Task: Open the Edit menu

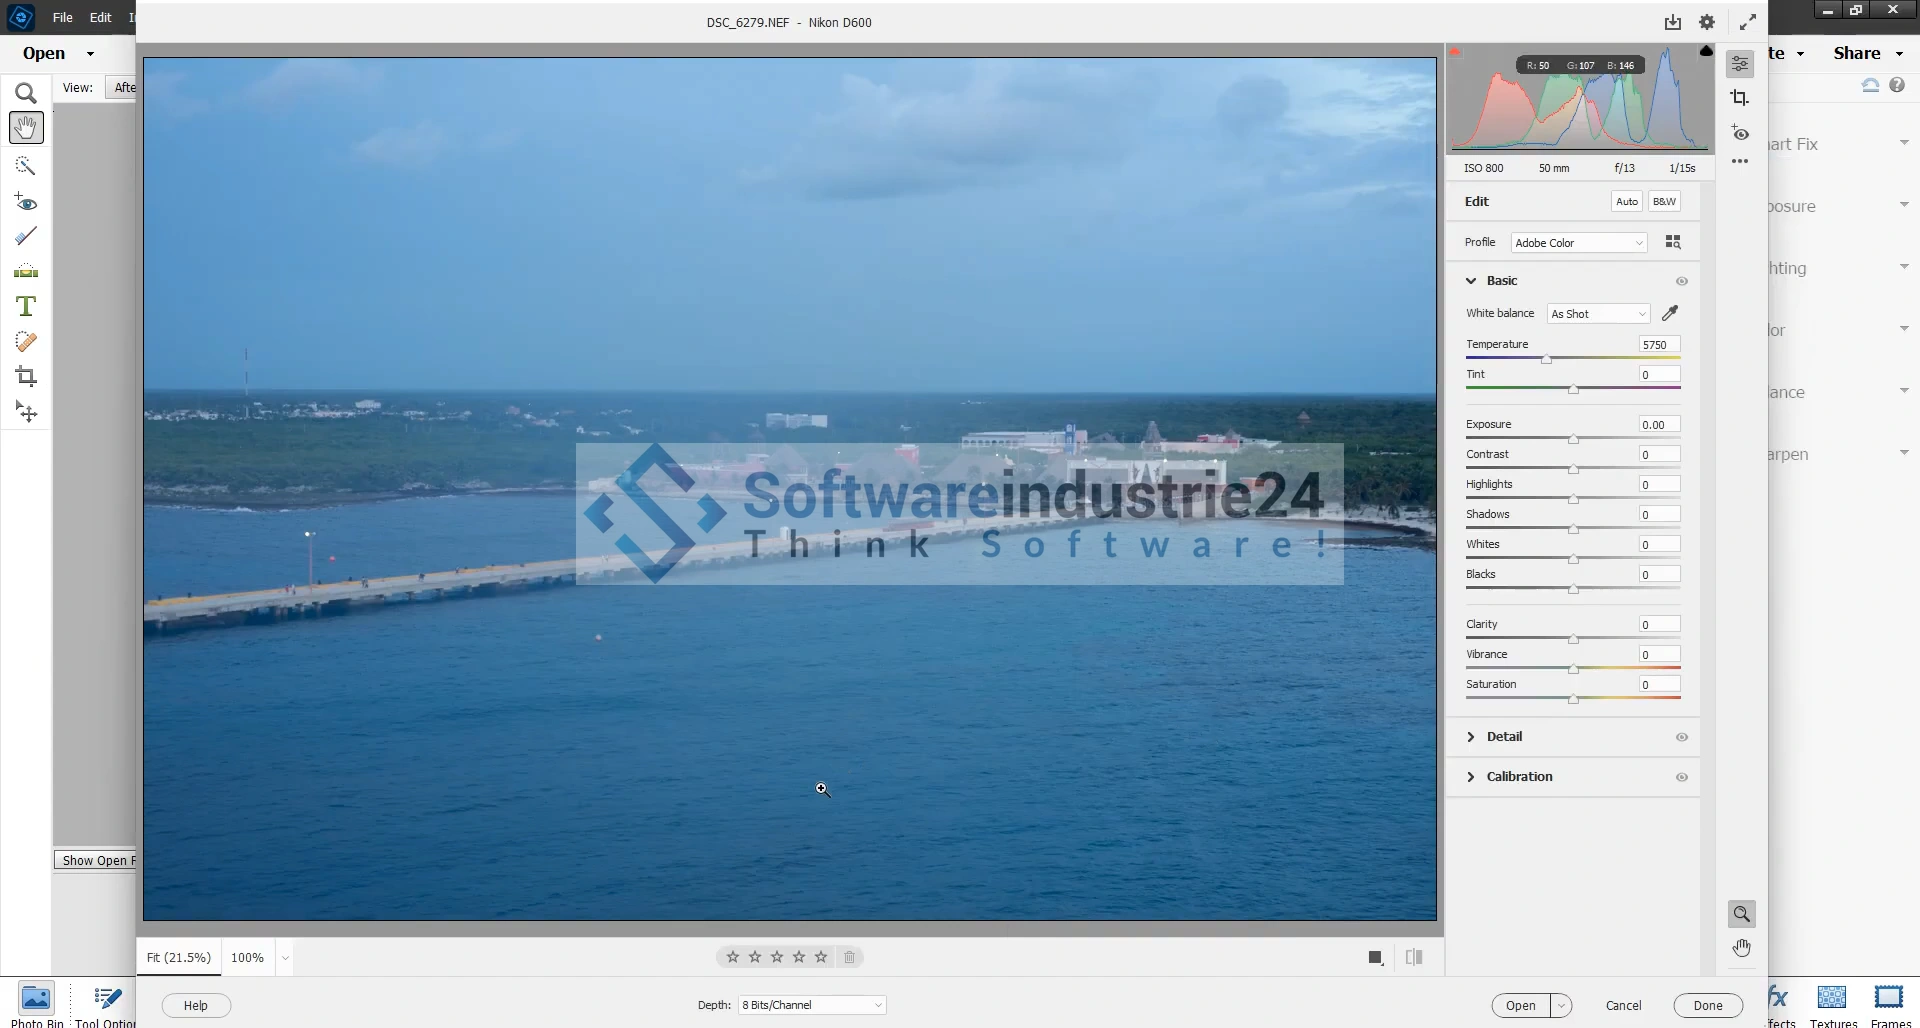Action: pyautogui.click(x=100, y=17)
